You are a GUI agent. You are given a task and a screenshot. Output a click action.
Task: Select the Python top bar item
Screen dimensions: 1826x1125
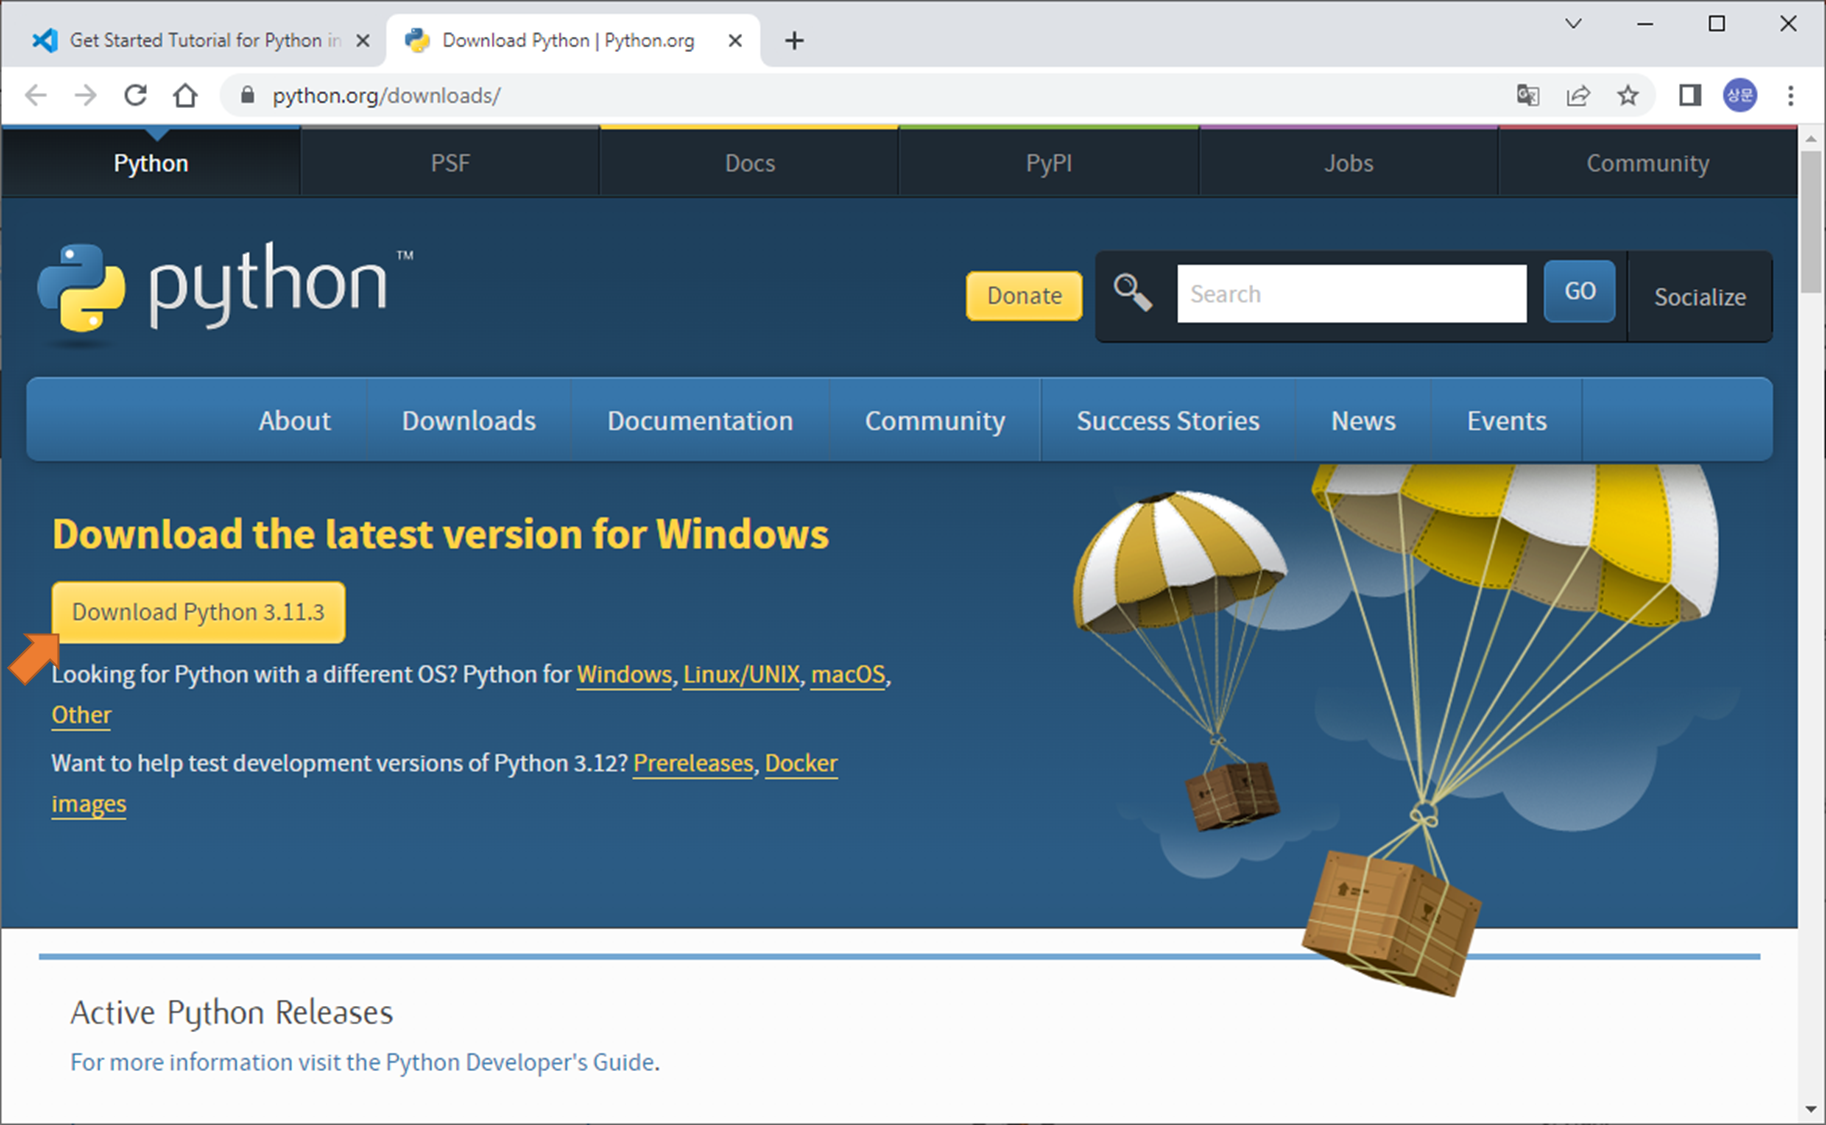tap(151, 163)
